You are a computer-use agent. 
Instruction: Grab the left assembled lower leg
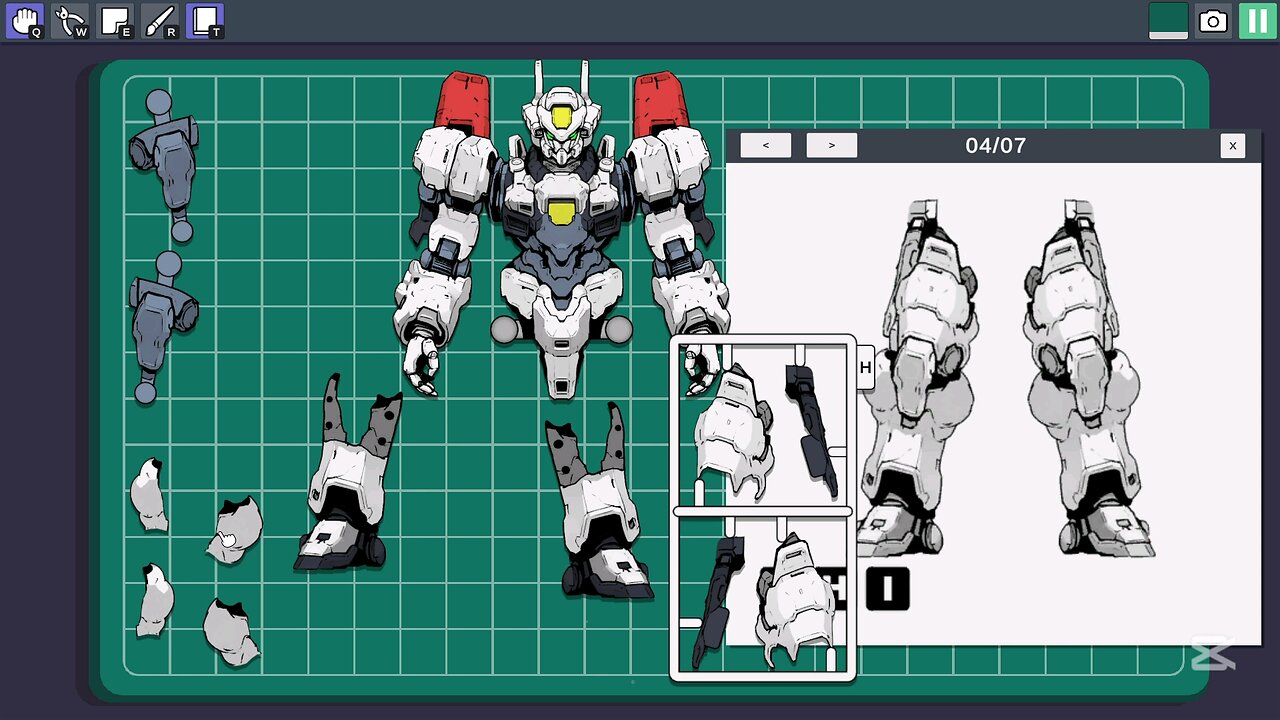[347, 473]
